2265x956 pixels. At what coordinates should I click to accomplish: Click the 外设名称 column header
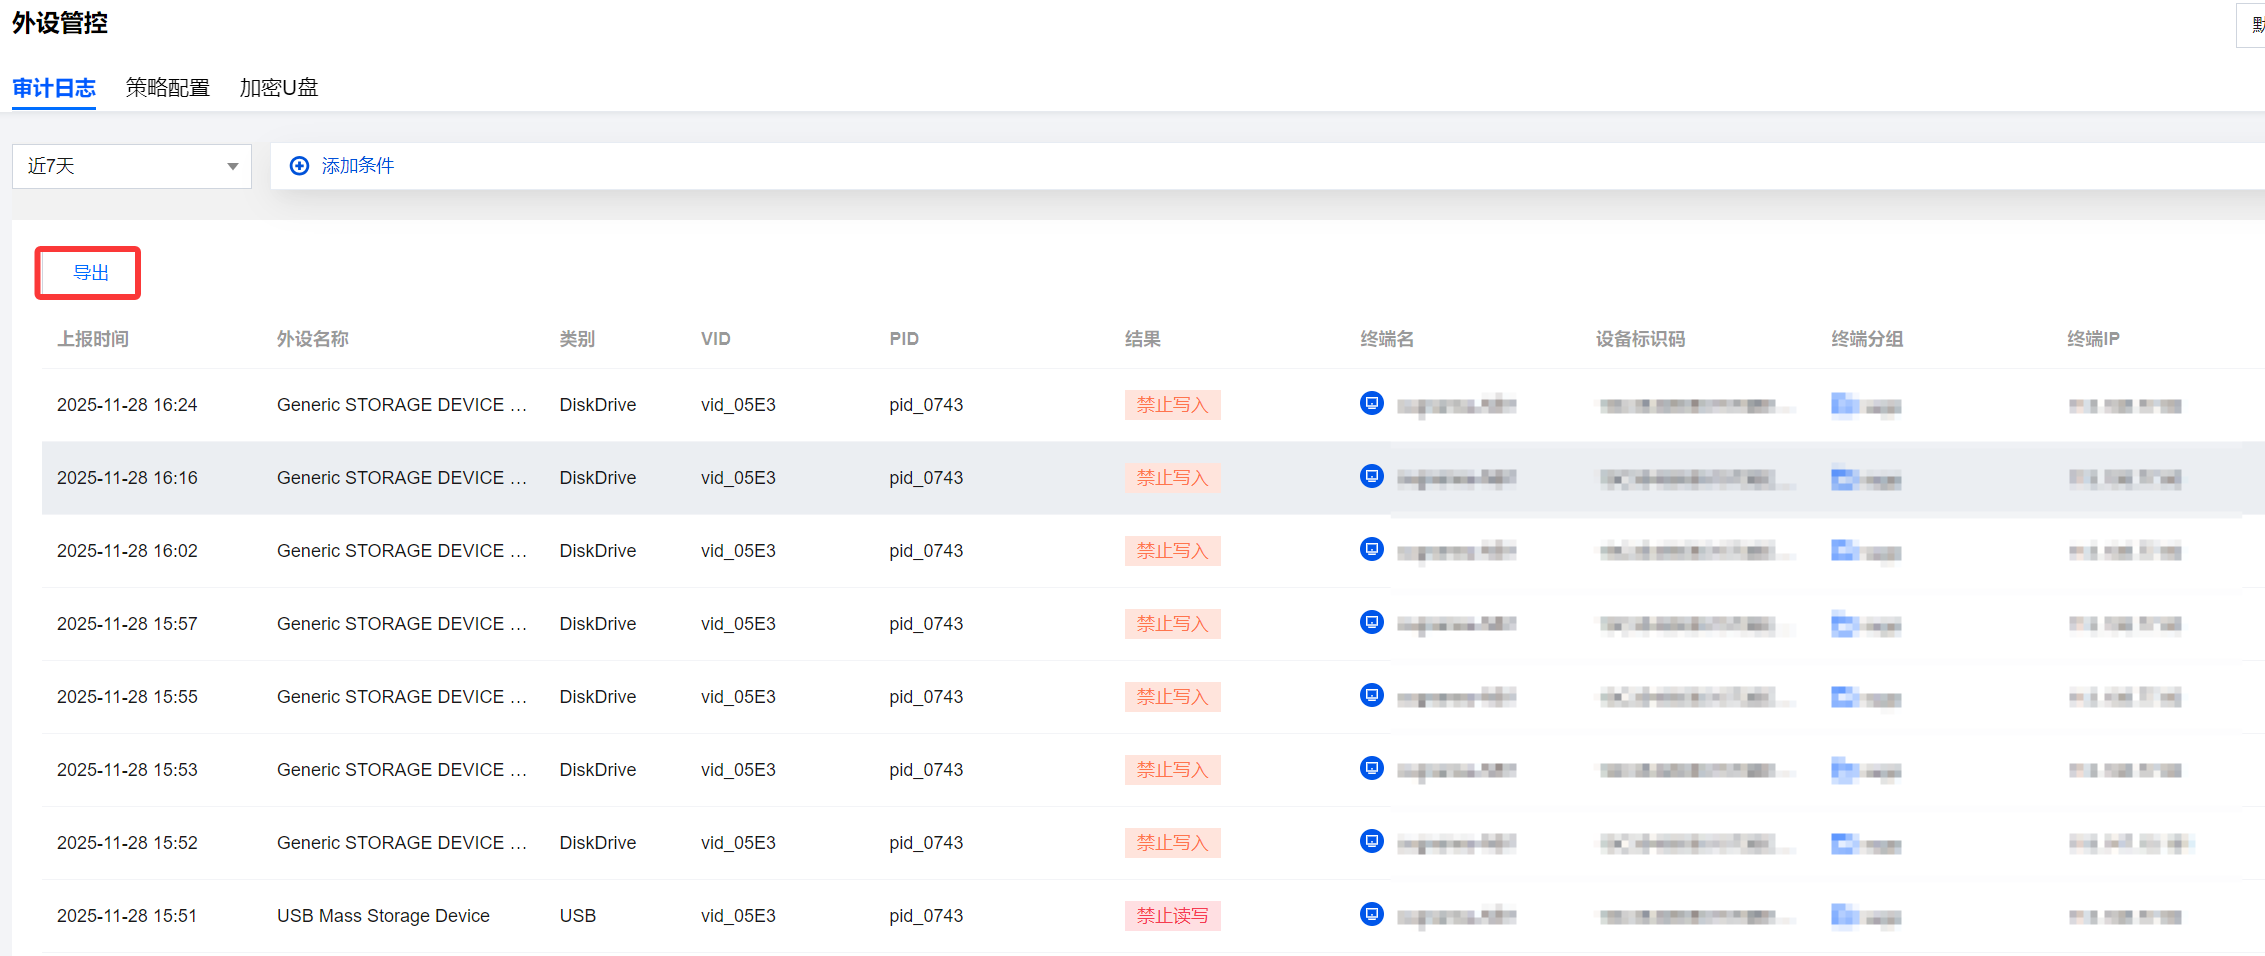click(313, 339)
